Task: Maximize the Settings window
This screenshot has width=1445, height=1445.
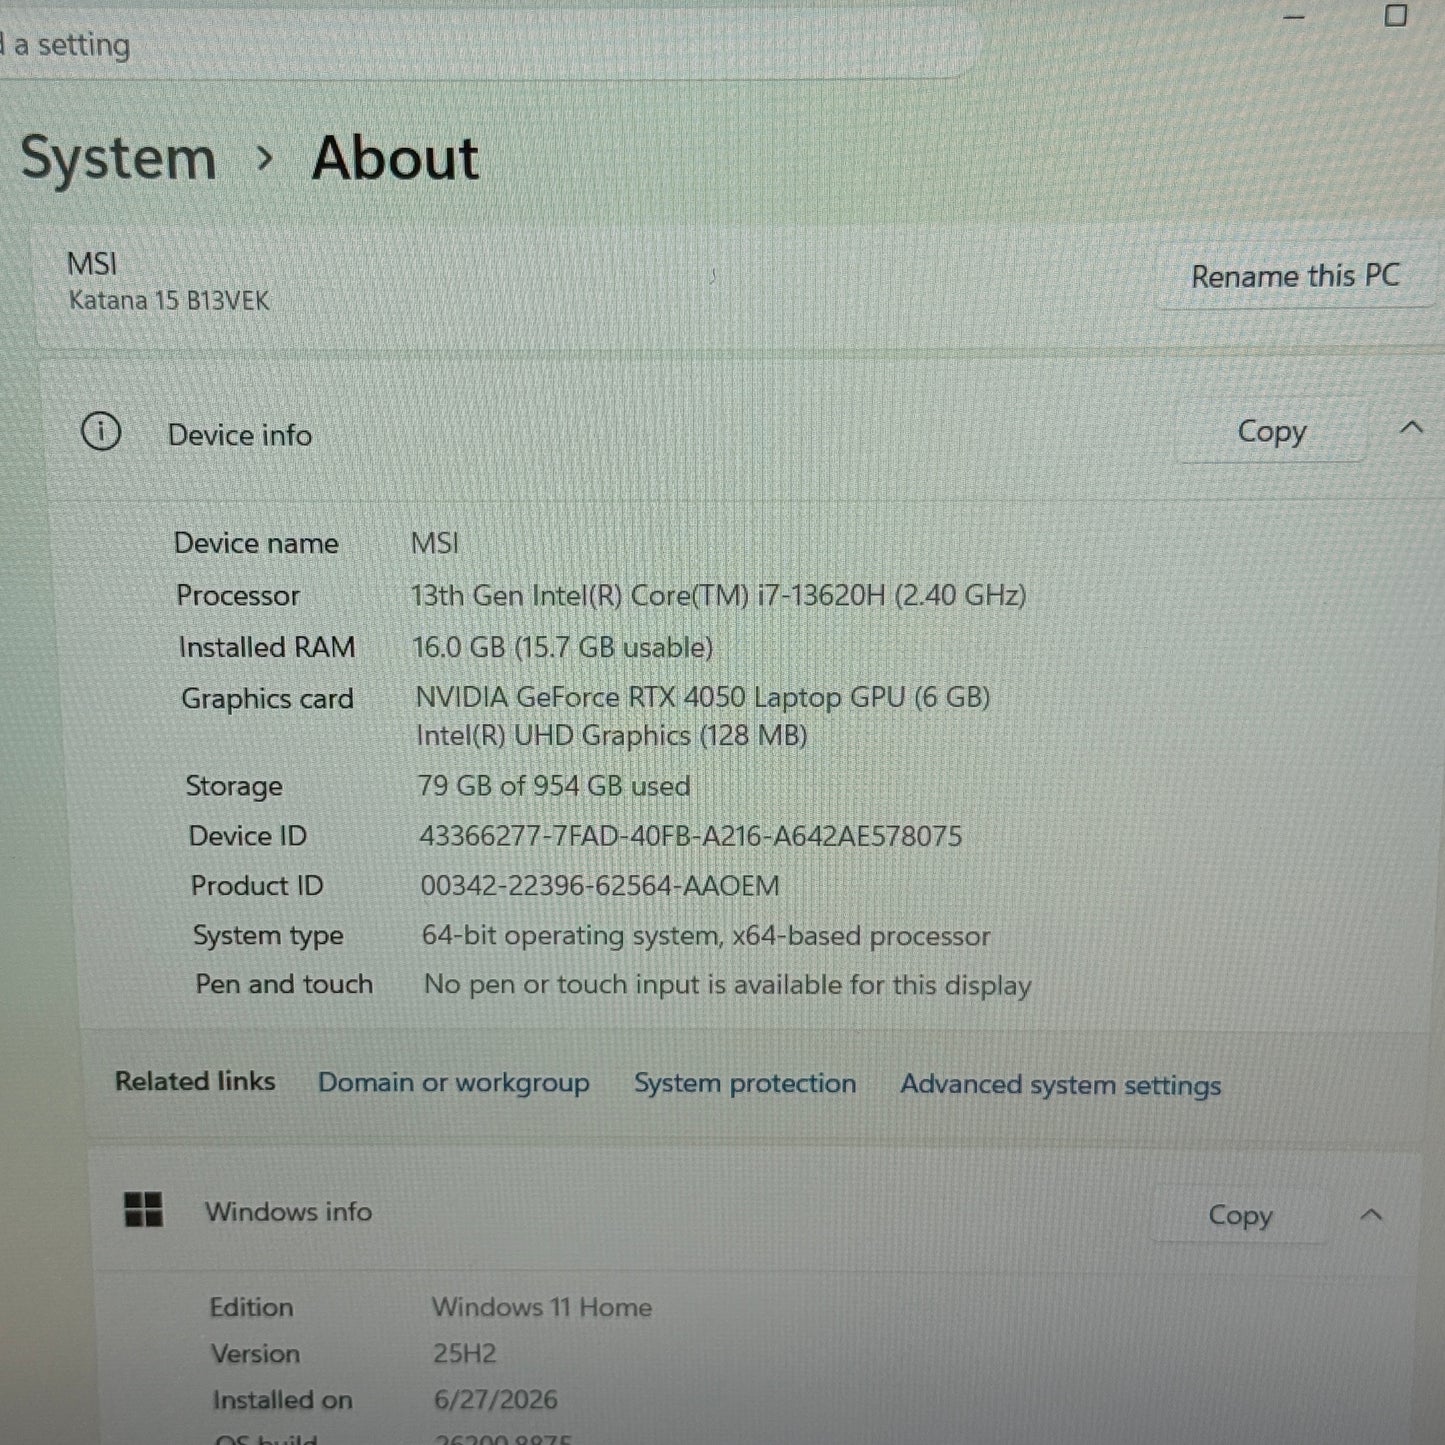Action: click(x=1396, y=15)
